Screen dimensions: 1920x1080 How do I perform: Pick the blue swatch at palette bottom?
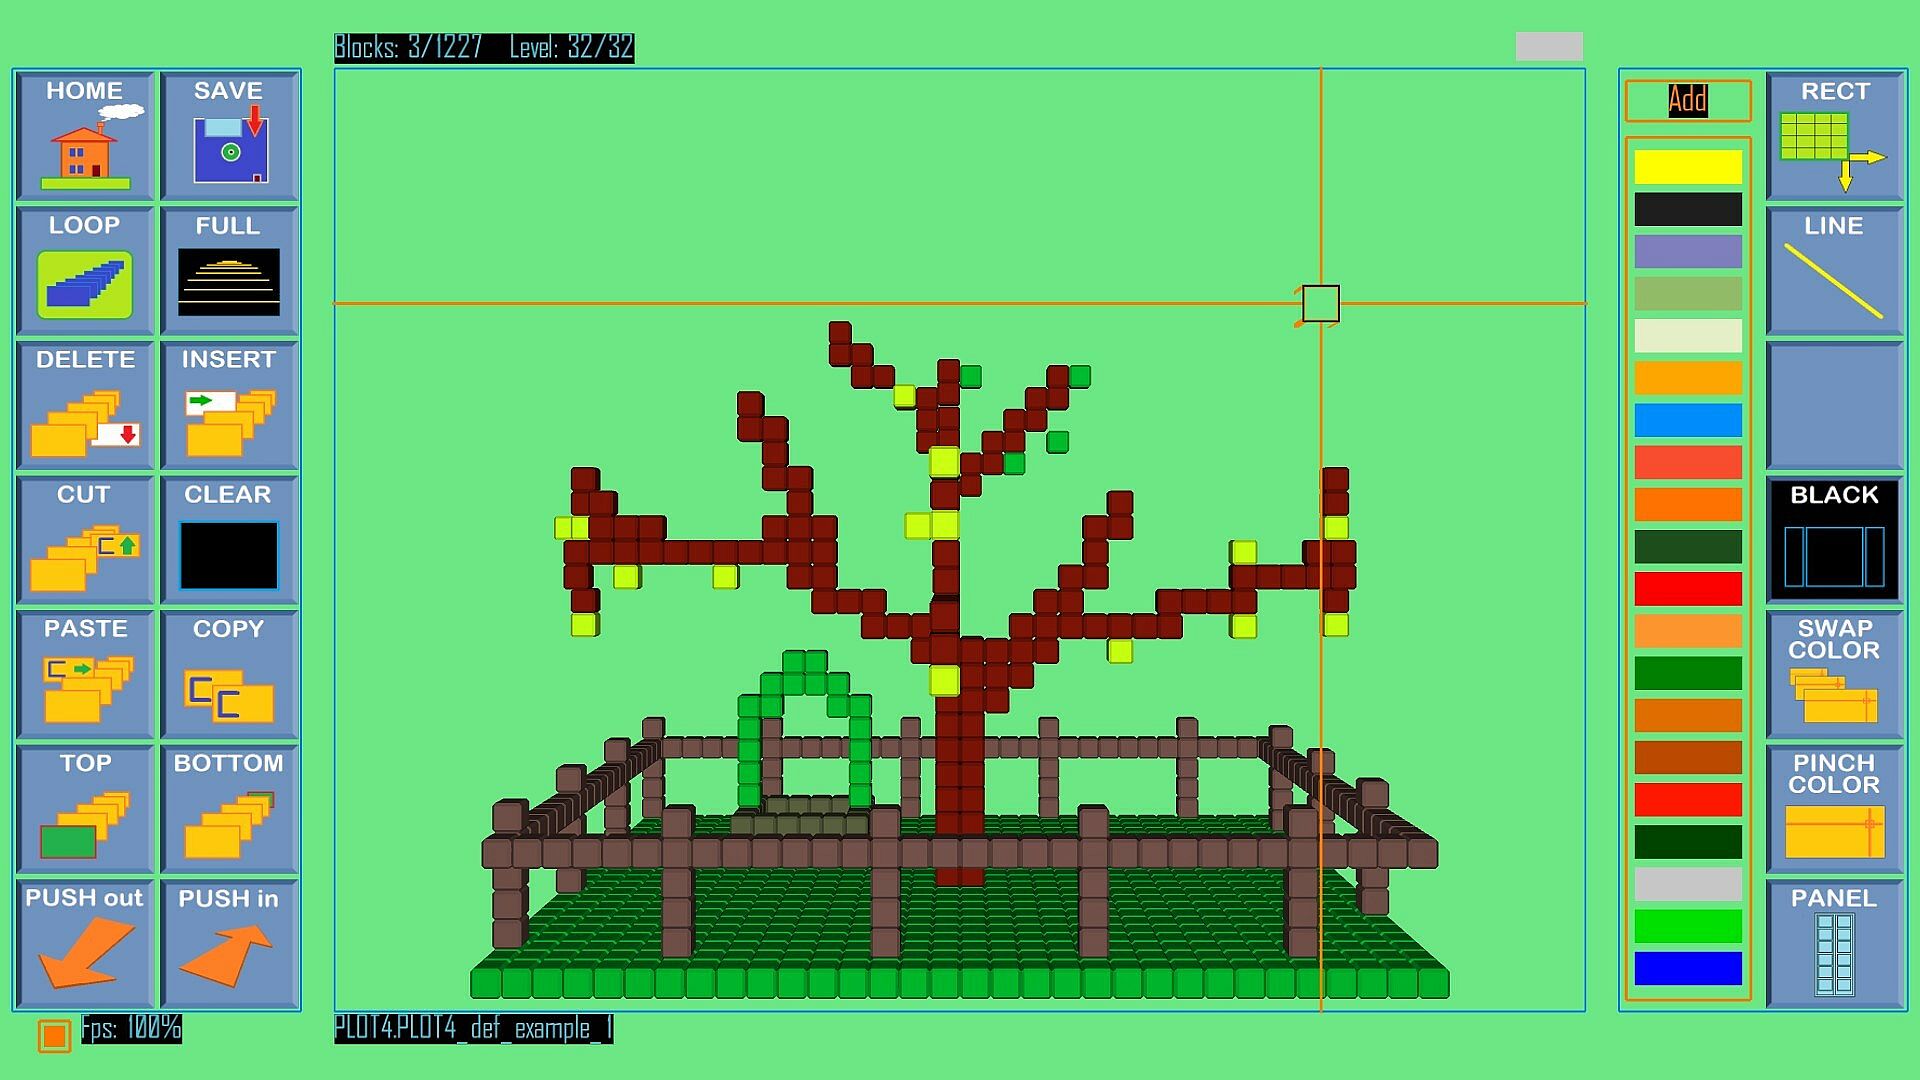[1688, 968]
